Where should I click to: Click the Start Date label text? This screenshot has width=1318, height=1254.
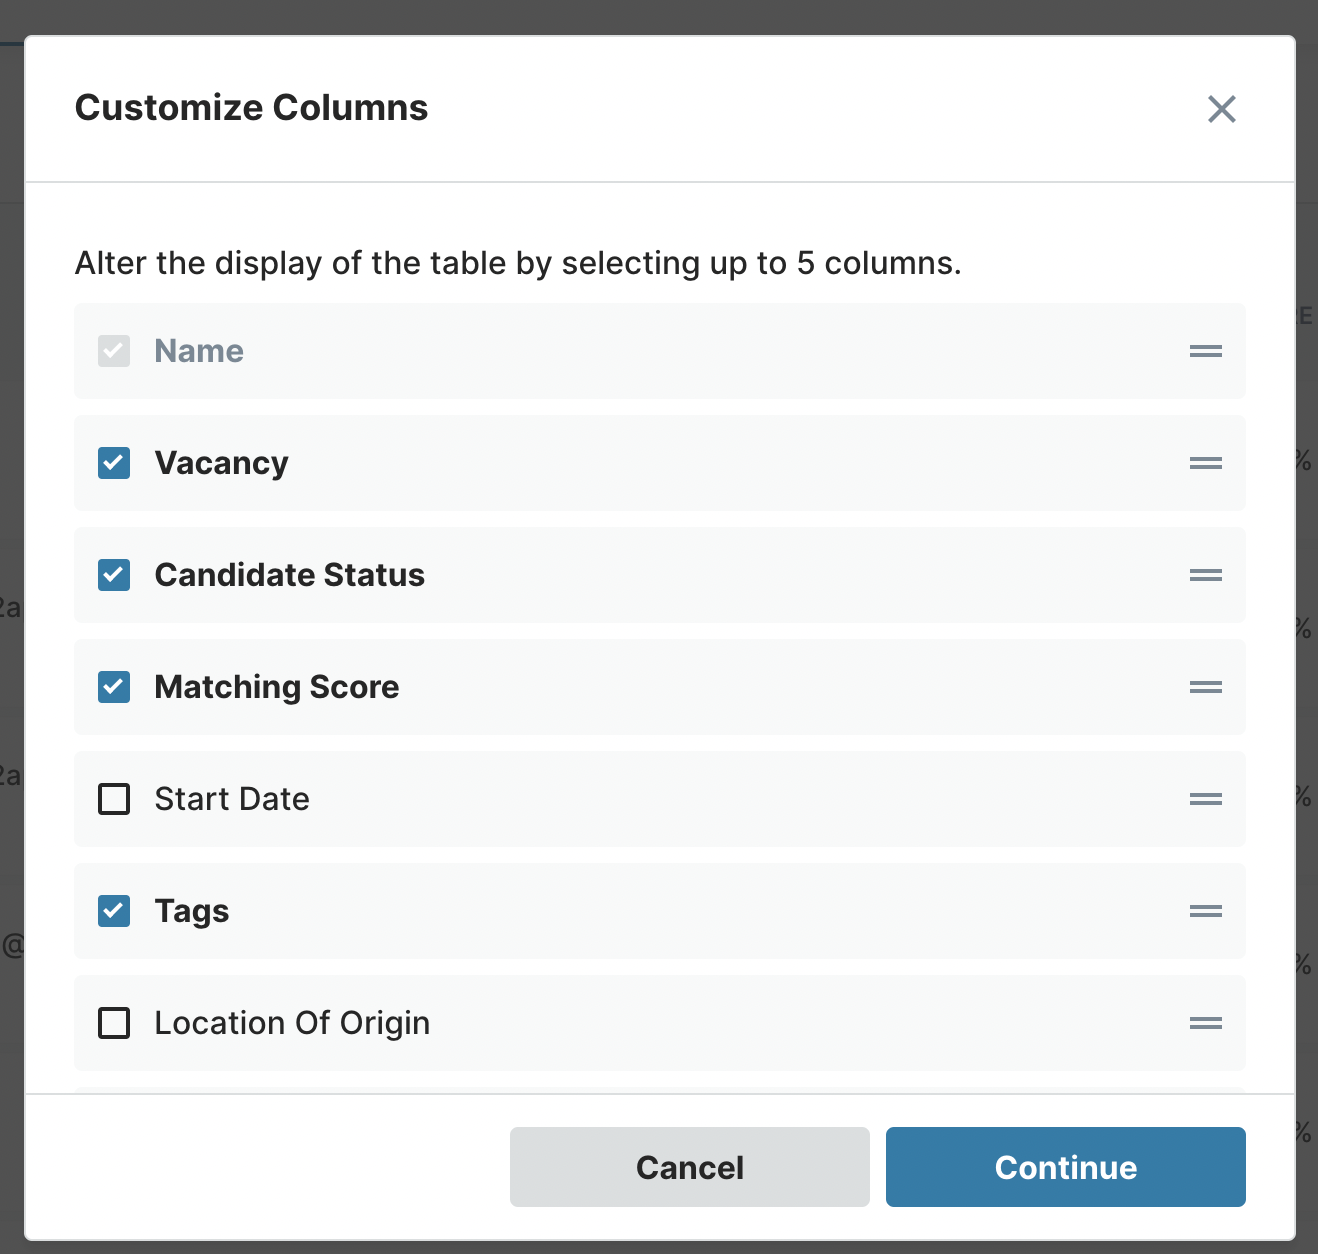[232, 799]
